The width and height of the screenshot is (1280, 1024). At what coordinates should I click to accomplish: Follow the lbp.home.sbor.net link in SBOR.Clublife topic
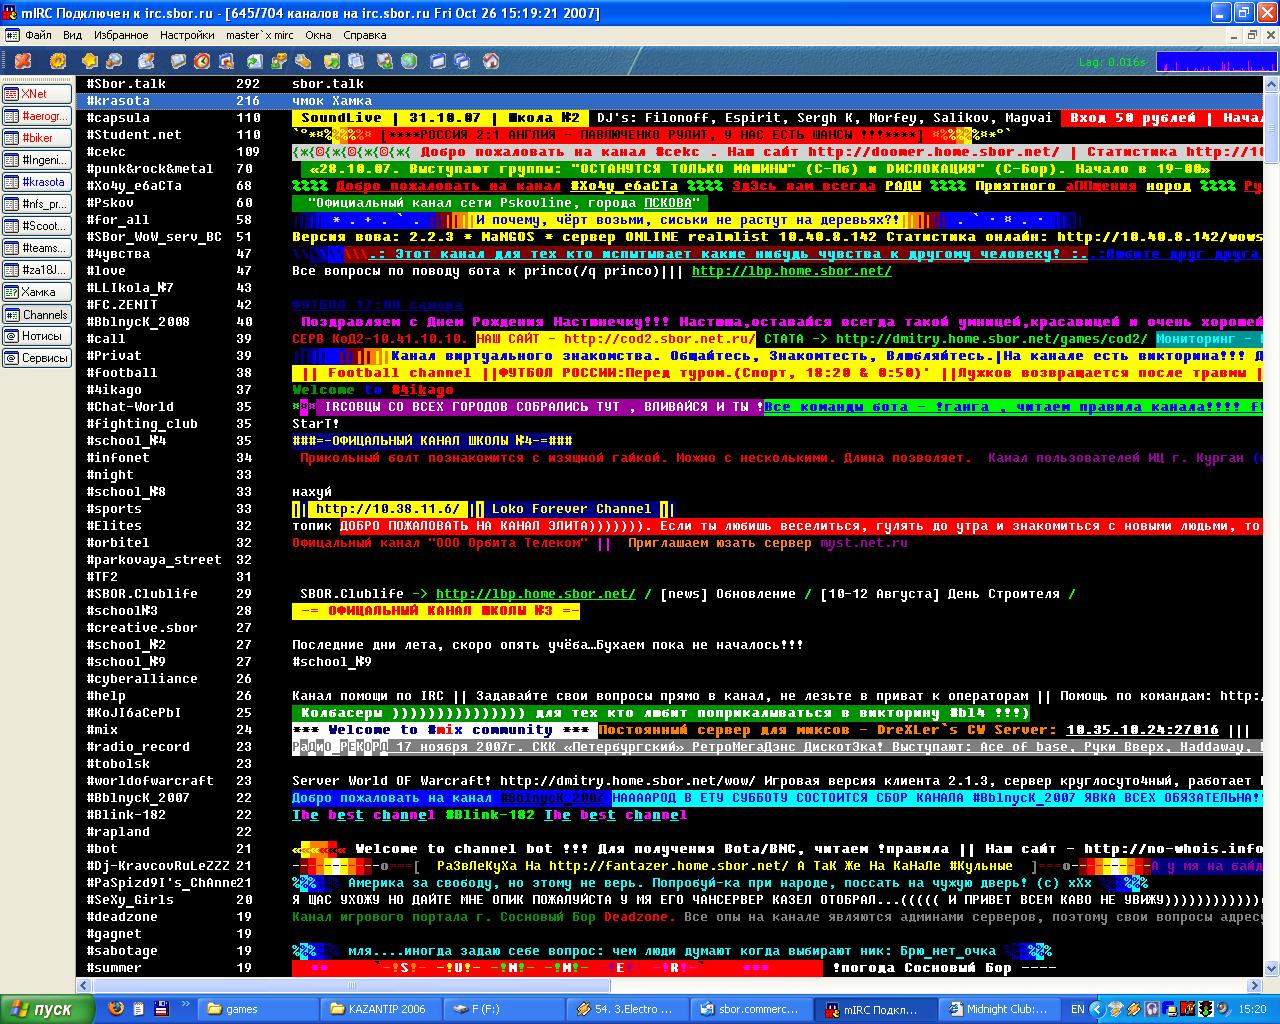pos(535,594)
